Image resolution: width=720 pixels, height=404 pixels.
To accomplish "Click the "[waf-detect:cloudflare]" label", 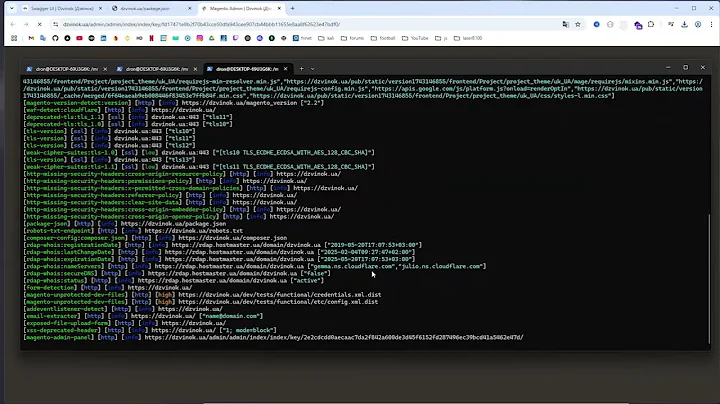I will 62,110.
